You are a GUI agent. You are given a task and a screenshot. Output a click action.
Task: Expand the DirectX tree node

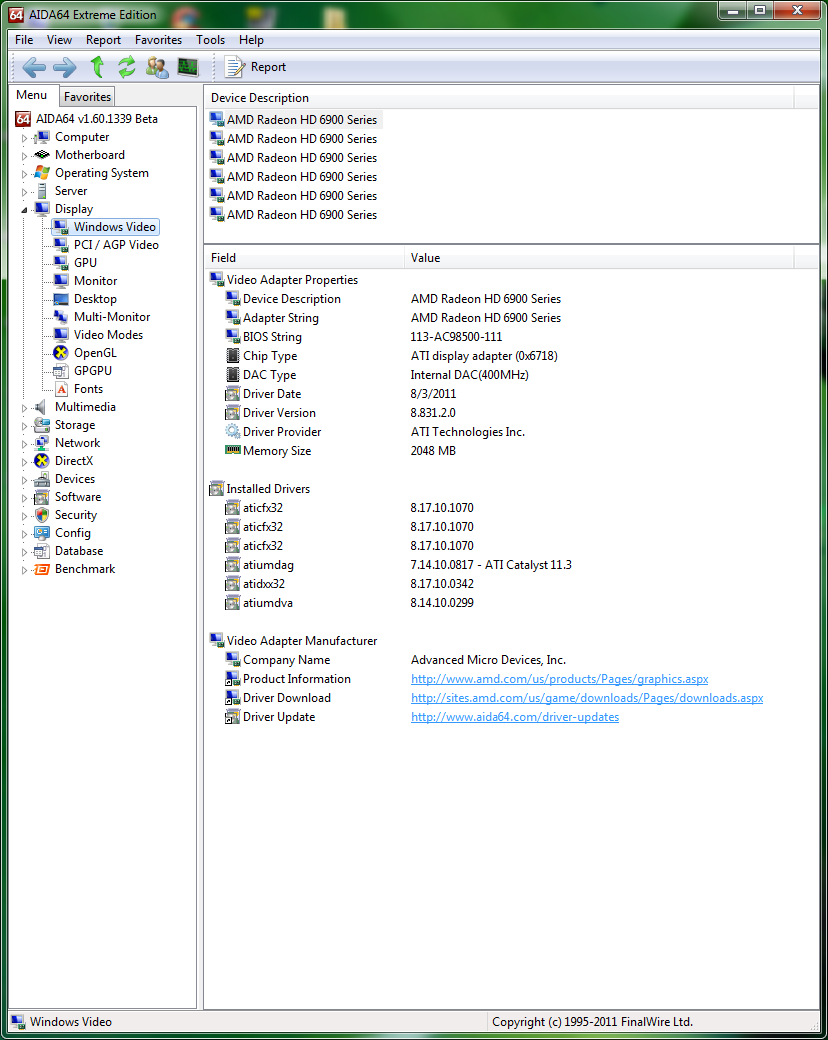coord(25,462)
